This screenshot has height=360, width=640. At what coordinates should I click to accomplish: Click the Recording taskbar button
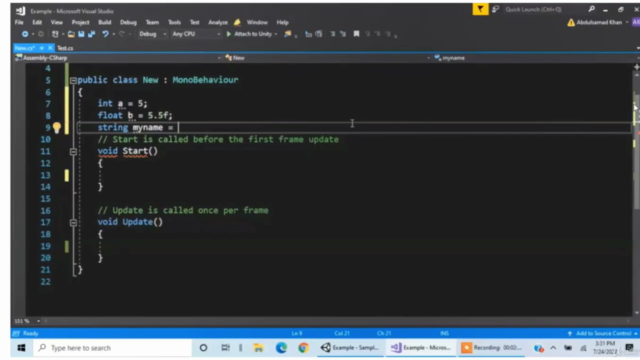click(x=491, y=348)
